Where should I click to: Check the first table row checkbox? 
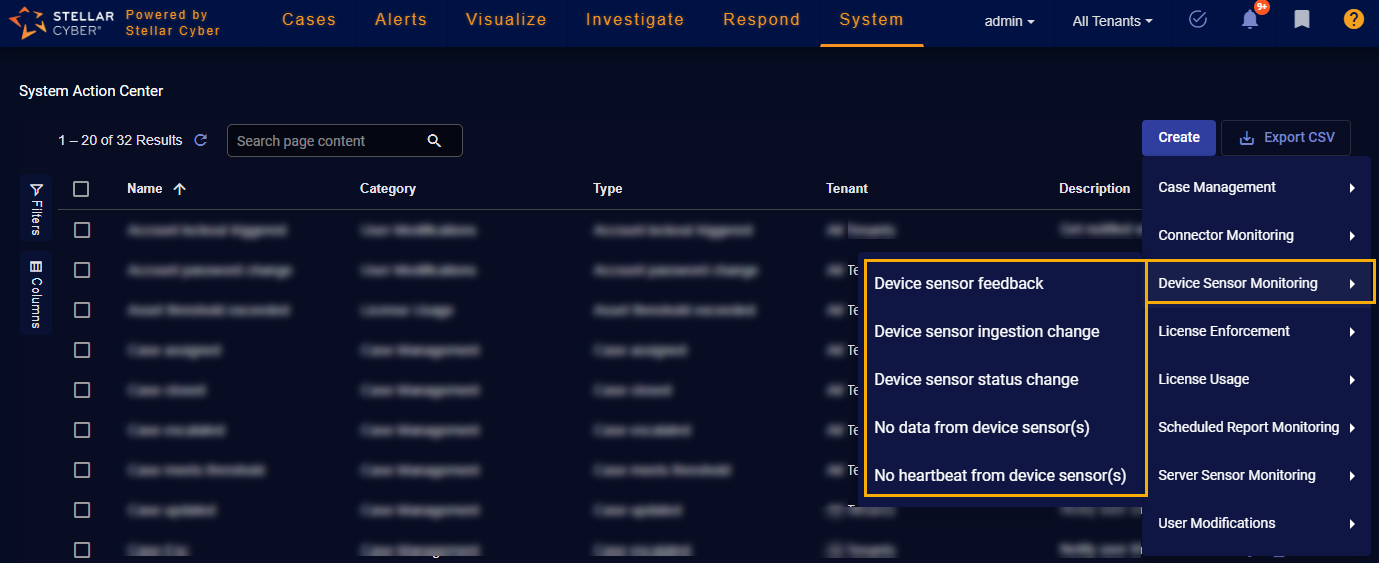tap(82, 230)
